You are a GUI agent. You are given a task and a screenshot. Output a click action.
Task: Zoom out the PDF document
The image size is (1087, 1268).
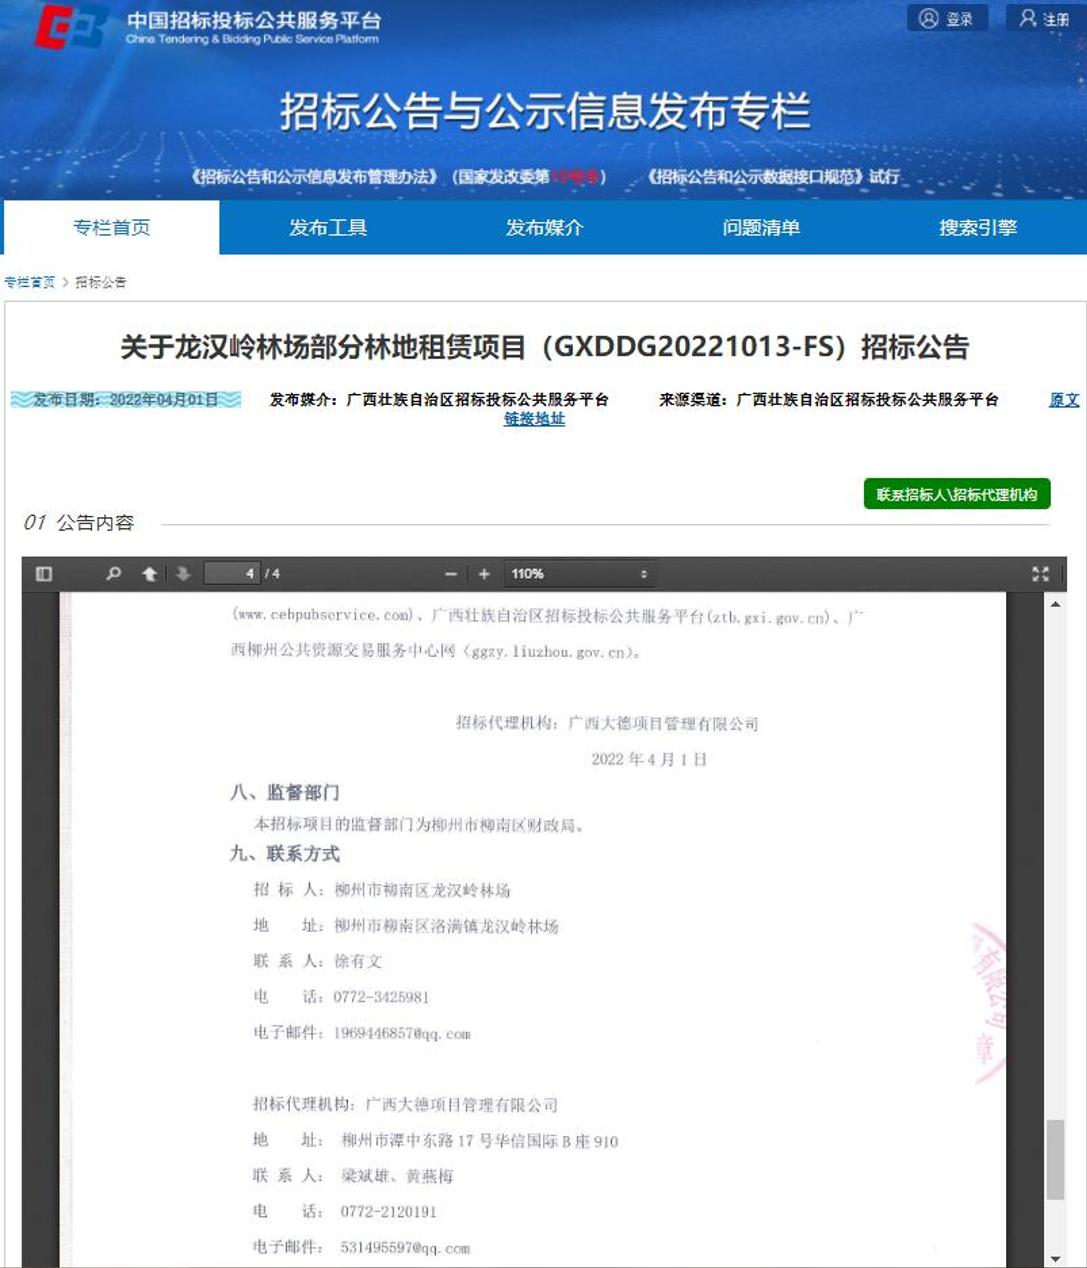[x=451, y=574]
